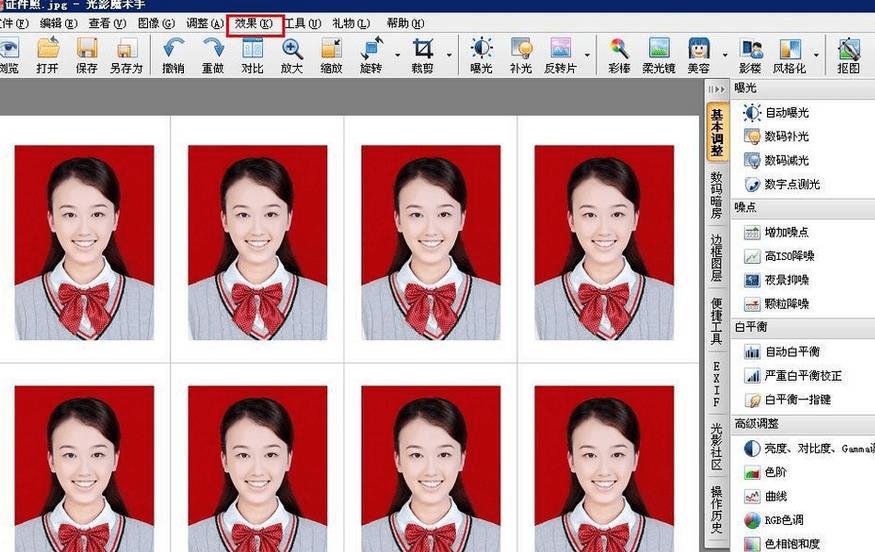Click 自动白平衡 in the panel
The width and height of the screenshot is (875, 552).
782,352
